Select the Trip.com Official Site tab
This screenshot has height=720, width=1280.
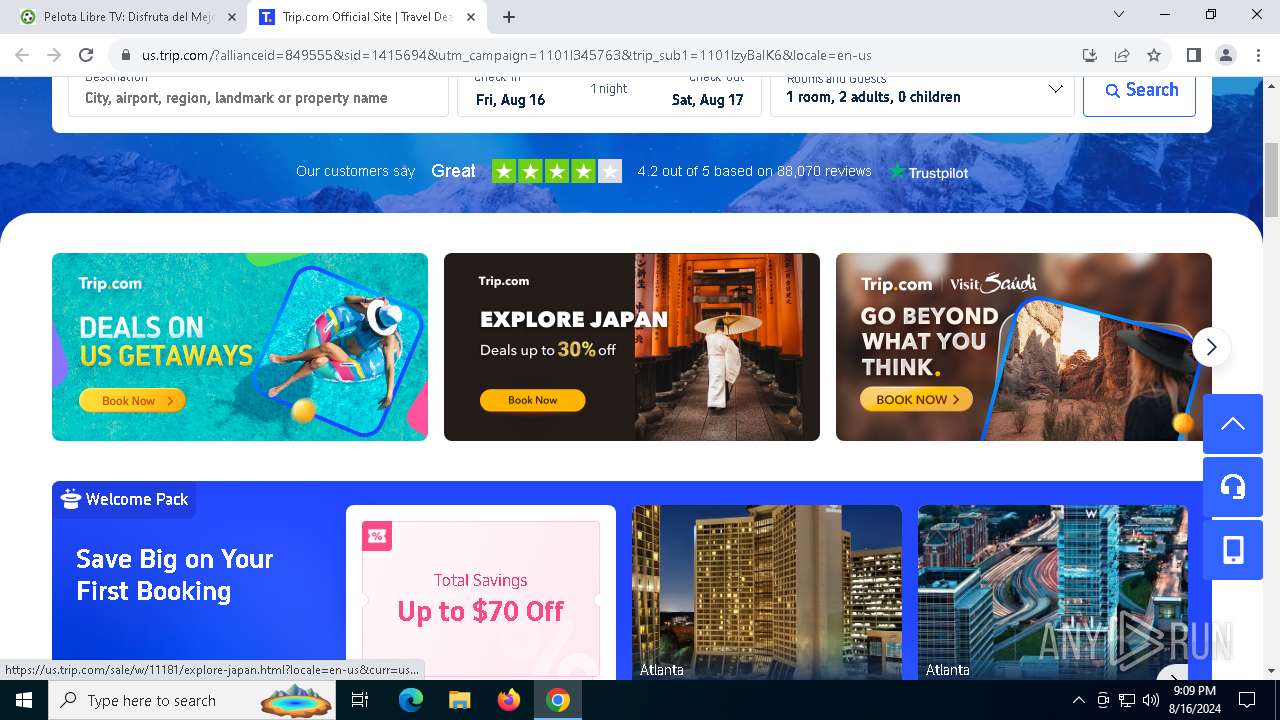coord(366,17)
